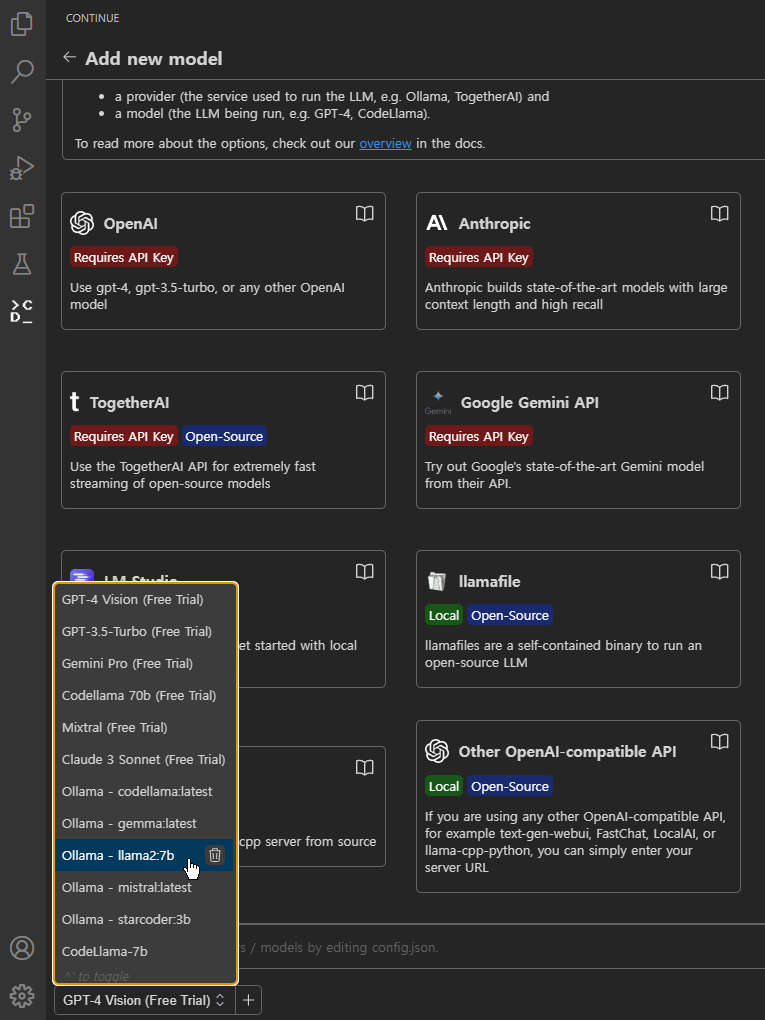Open docs book icon on LM Studio card
Image resolution: width=765 pixels, height=1020 pixels.
(x=364, y=571)
